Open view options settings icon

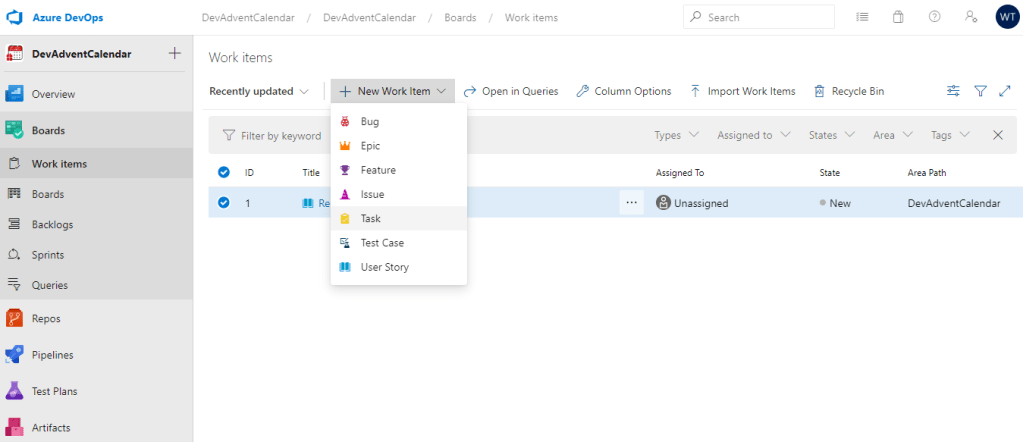click(x=953, y=91)
